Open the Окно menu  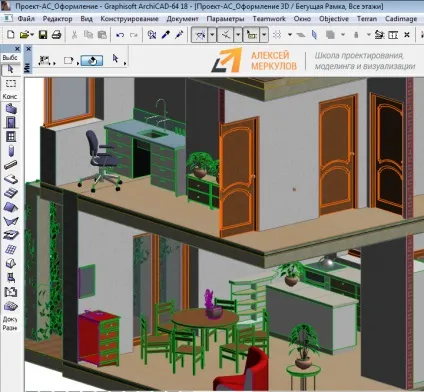pos(302,19)
